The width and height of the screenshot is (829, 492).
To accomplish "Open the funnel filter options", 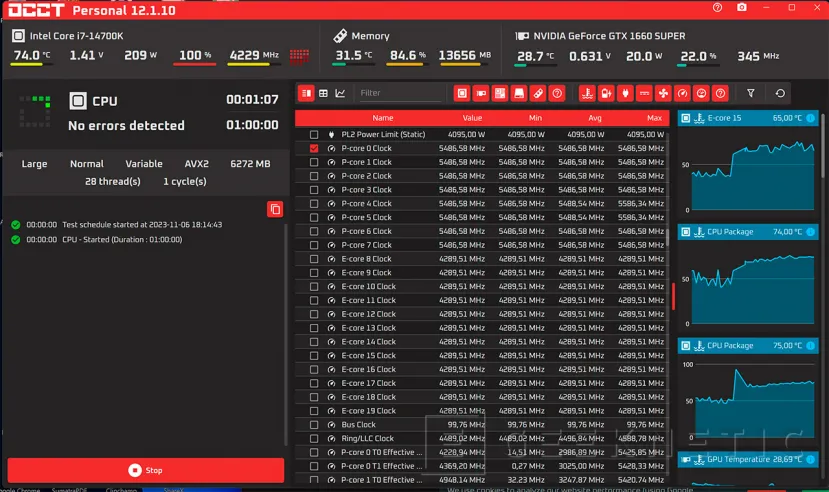I will coord(751,94).
